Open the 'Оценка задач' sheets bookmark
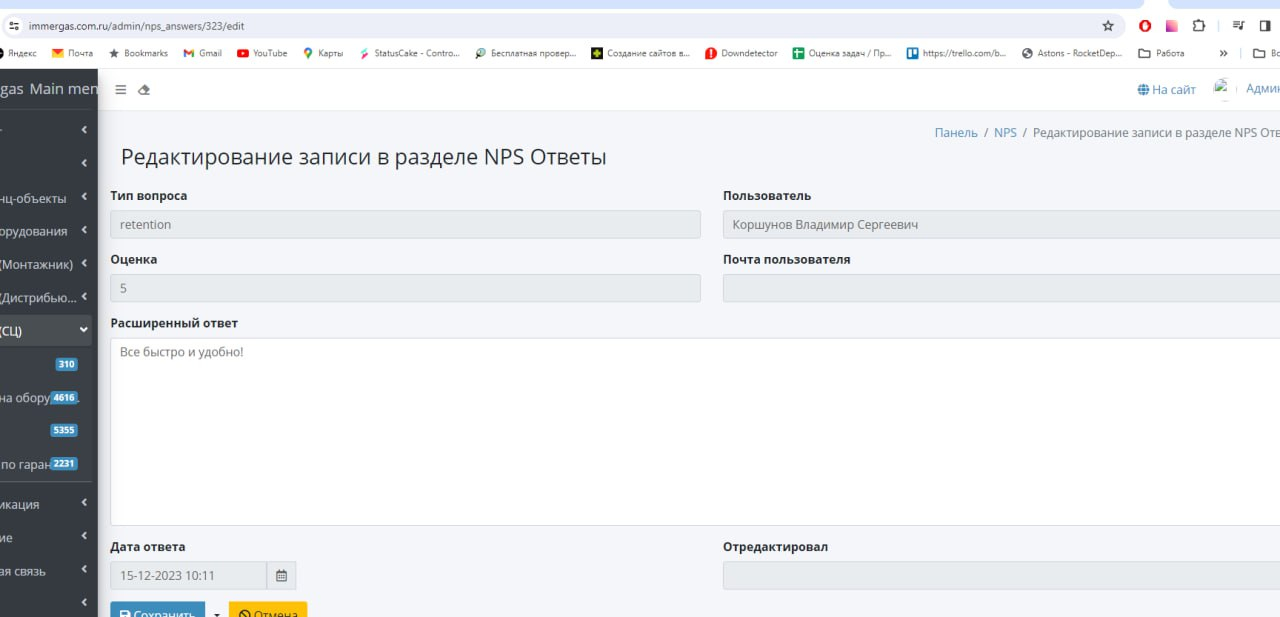 pyautogui.click(x=842, y=54)
